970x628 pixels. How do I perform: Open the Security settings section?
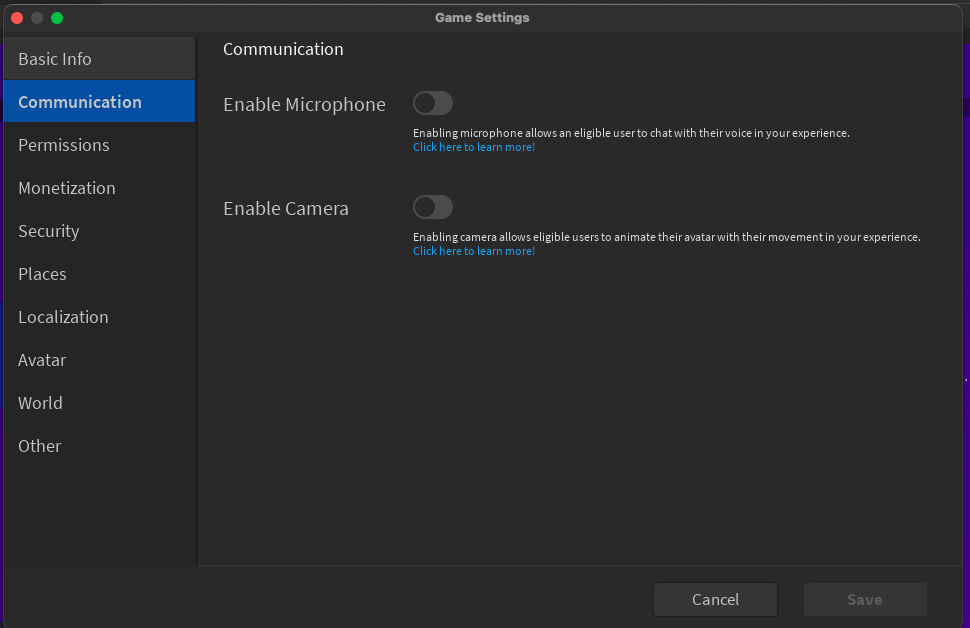pos(48,231)
